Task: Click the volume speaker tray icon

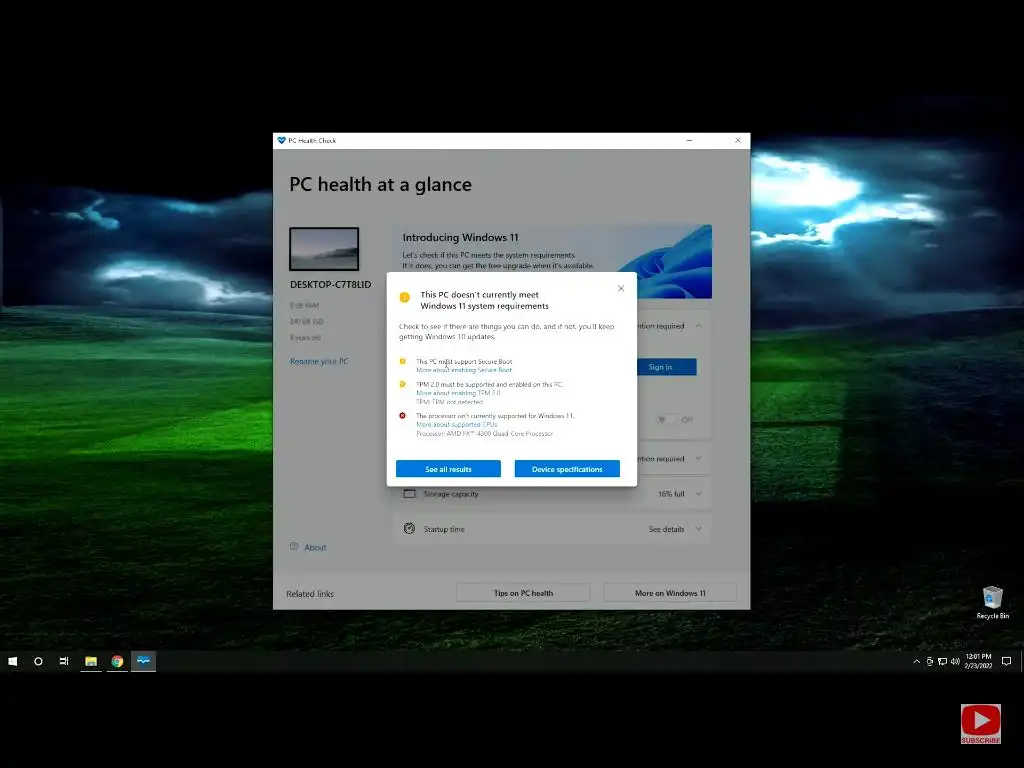Action: pos(955,662)
